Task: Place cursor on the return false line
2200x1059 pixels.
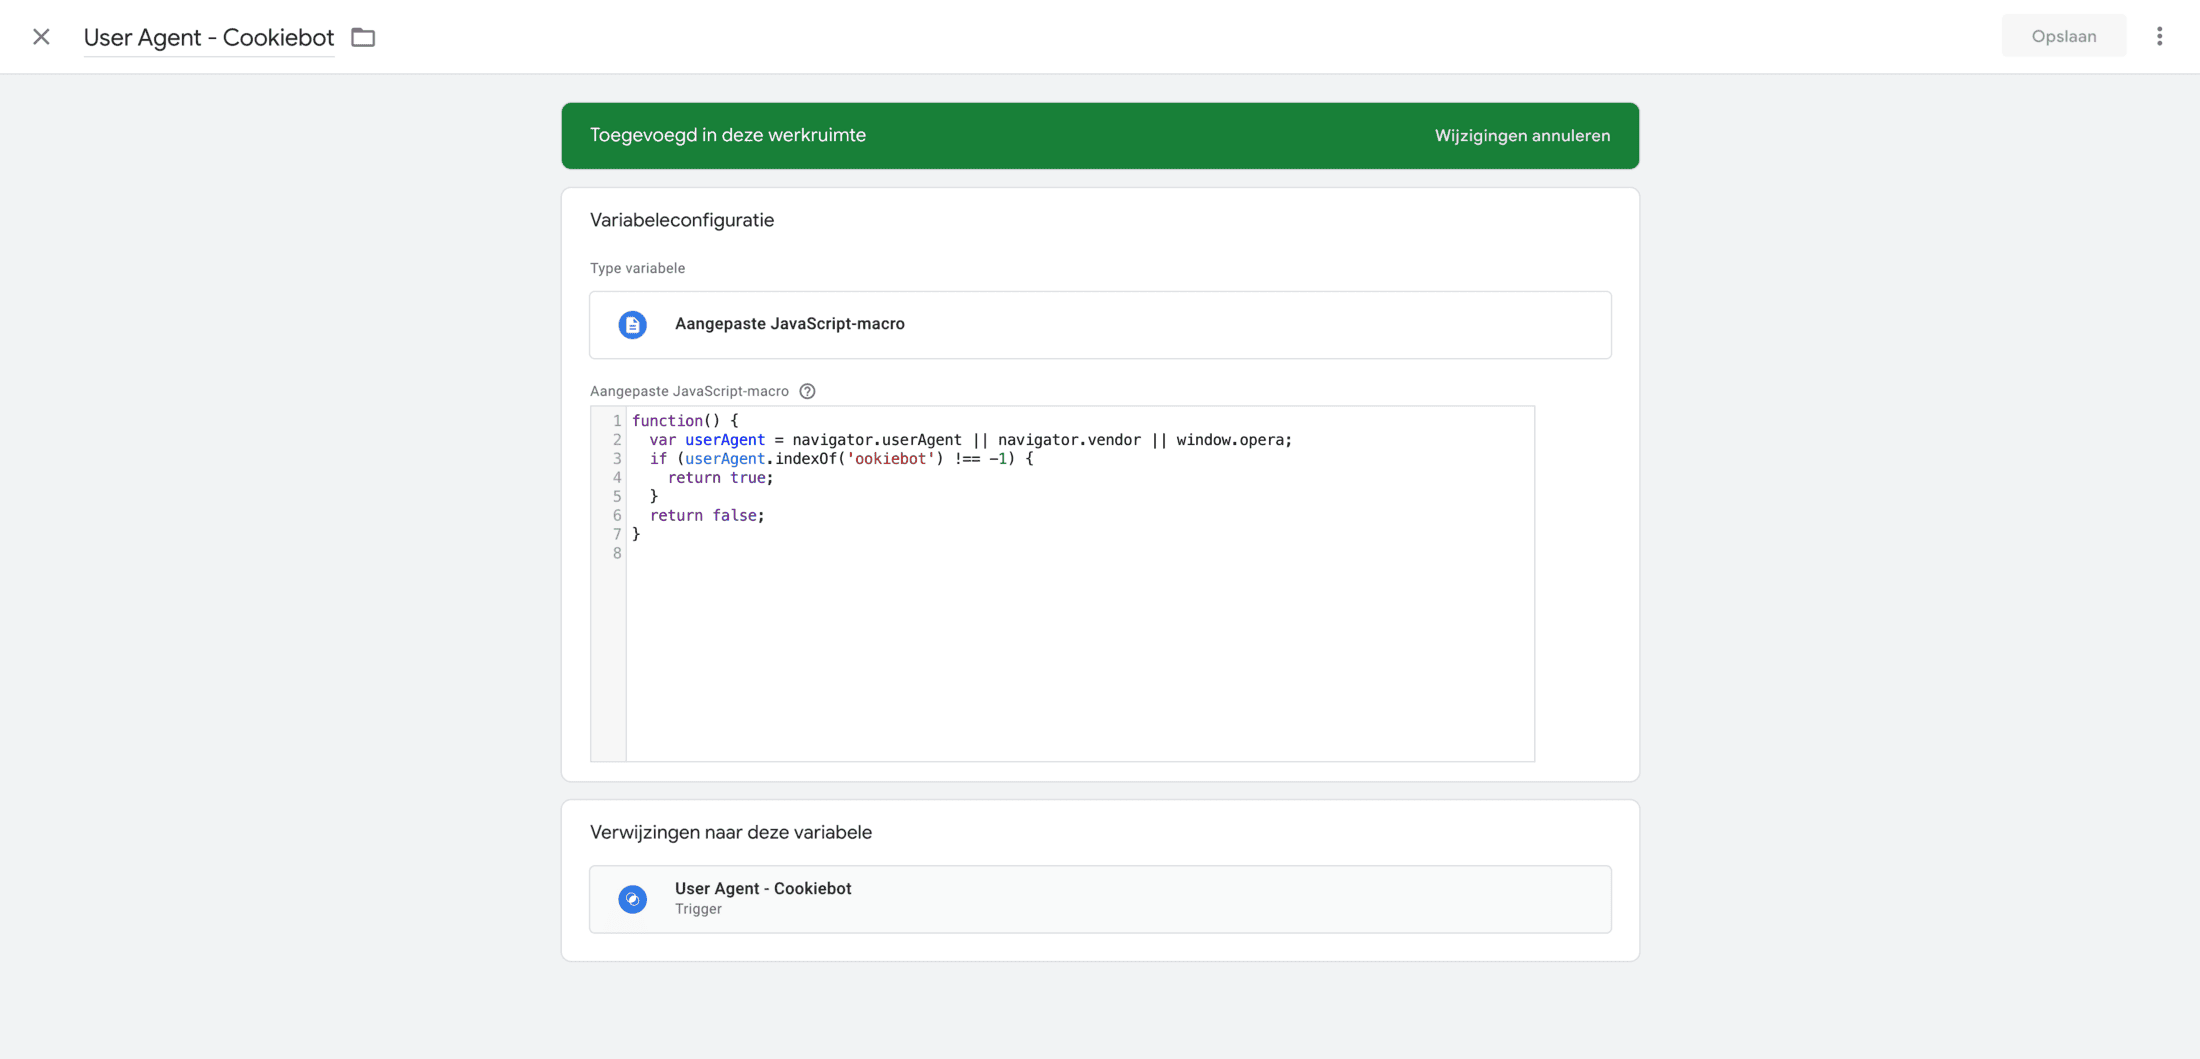Action: (707, 516)
